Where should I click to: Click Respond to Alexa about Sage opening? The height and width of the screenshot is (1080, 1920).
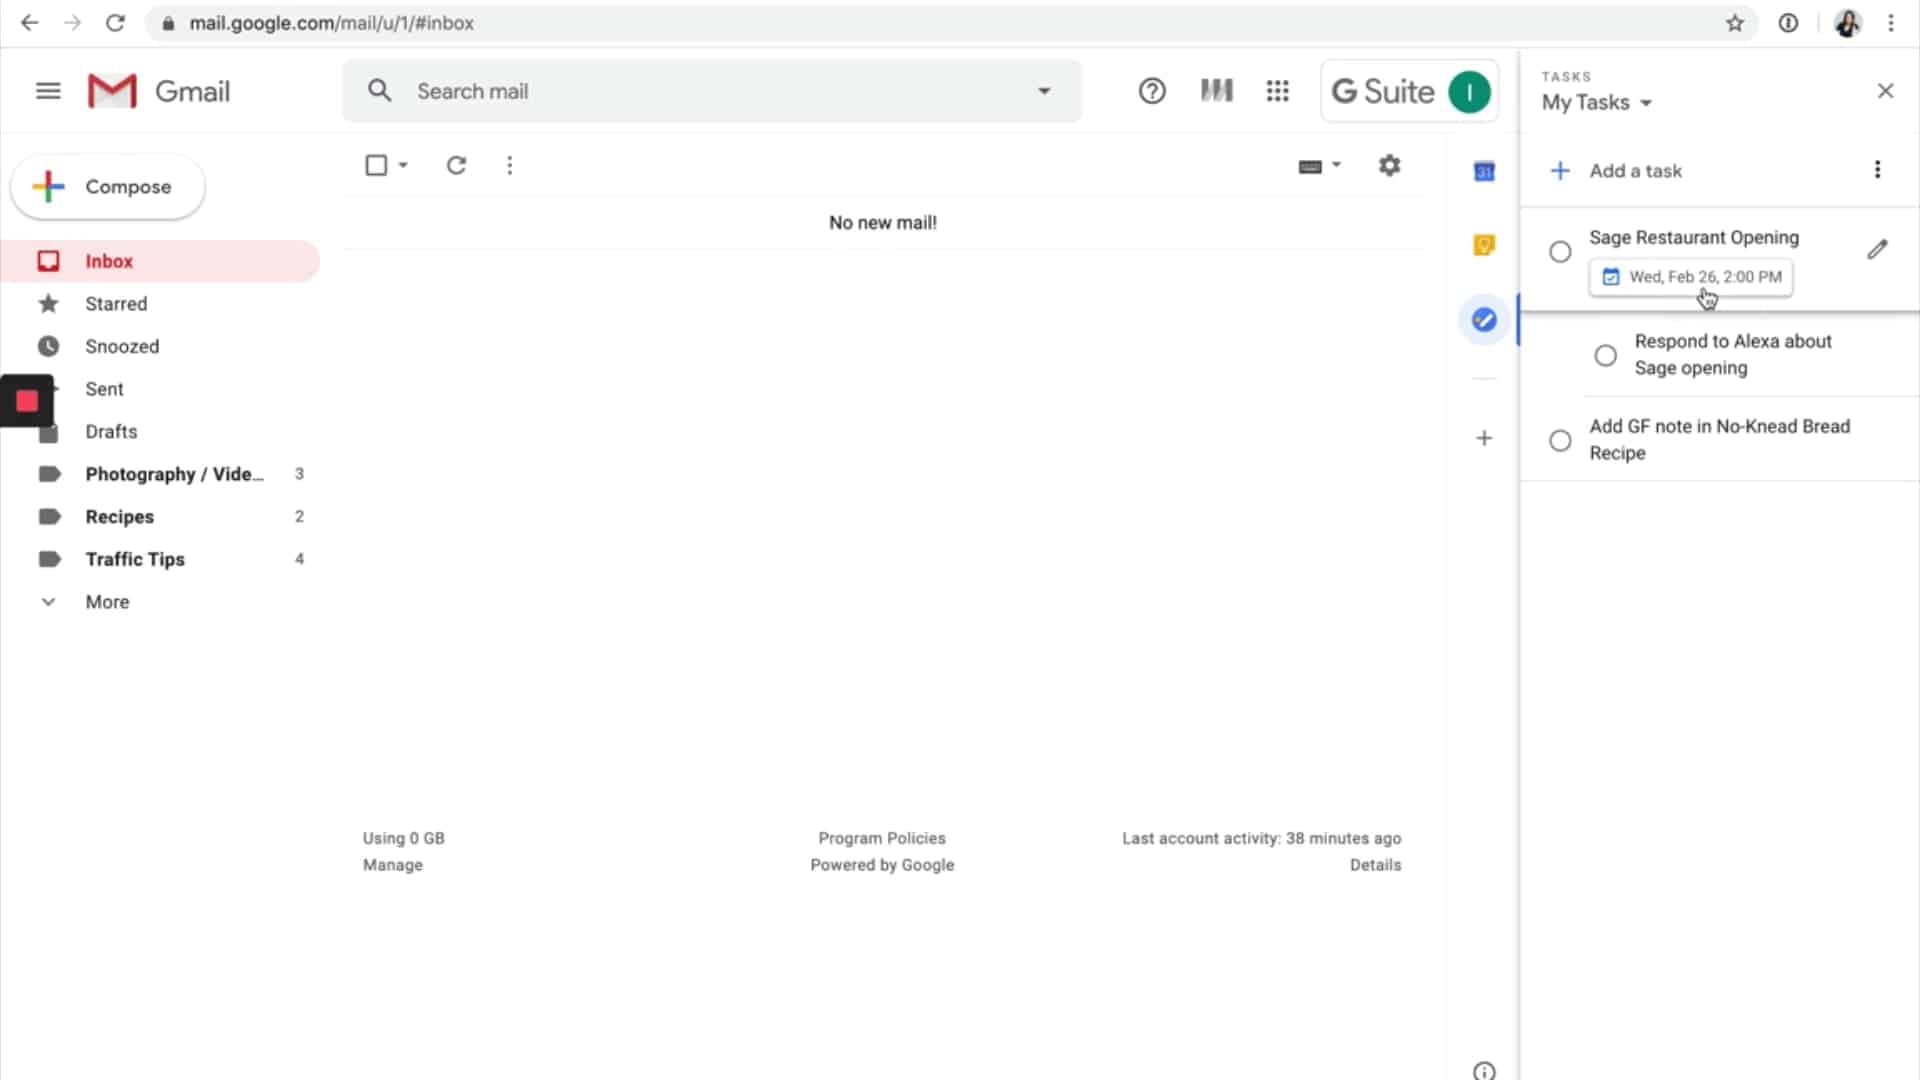tap(1733, 355)
